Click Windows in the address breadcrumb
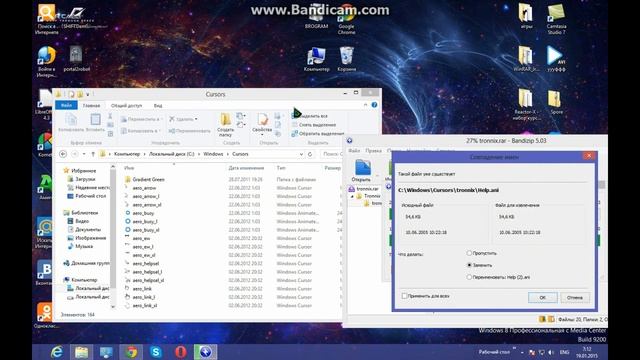The image size is (640, 360). pos(213,154)
